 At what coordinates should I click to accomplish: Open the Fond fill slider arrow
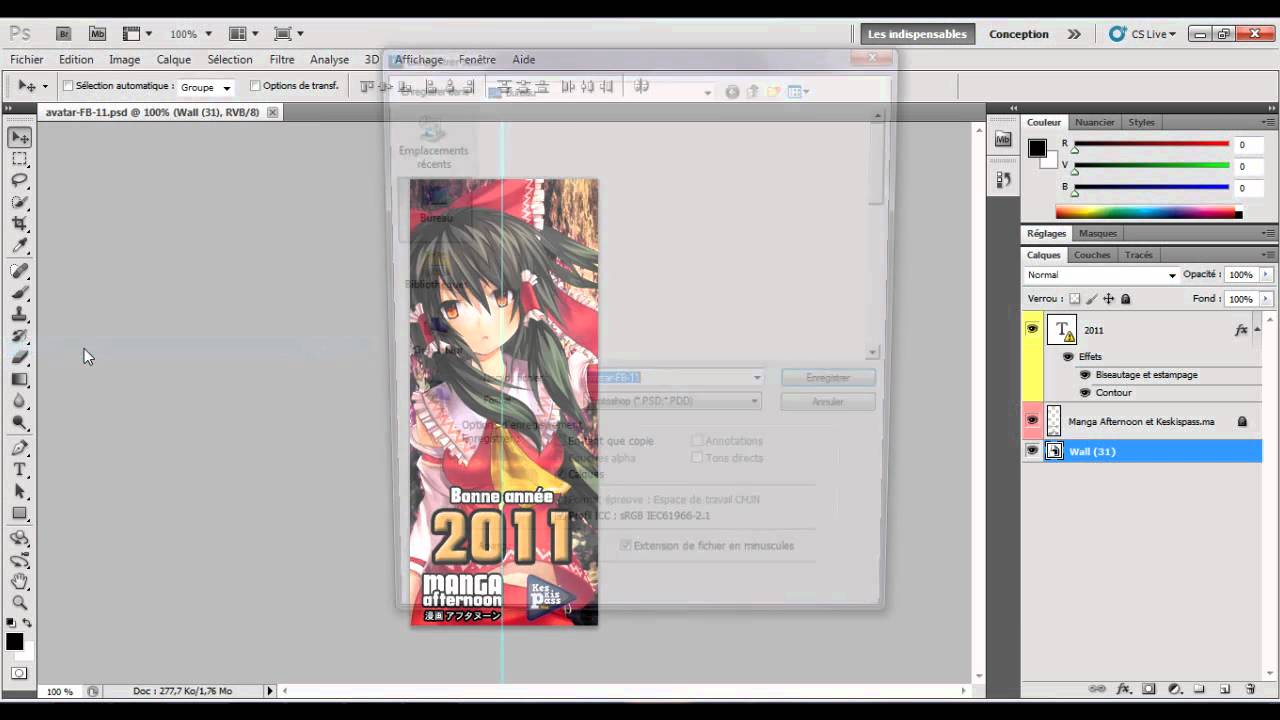point(1266,299)
